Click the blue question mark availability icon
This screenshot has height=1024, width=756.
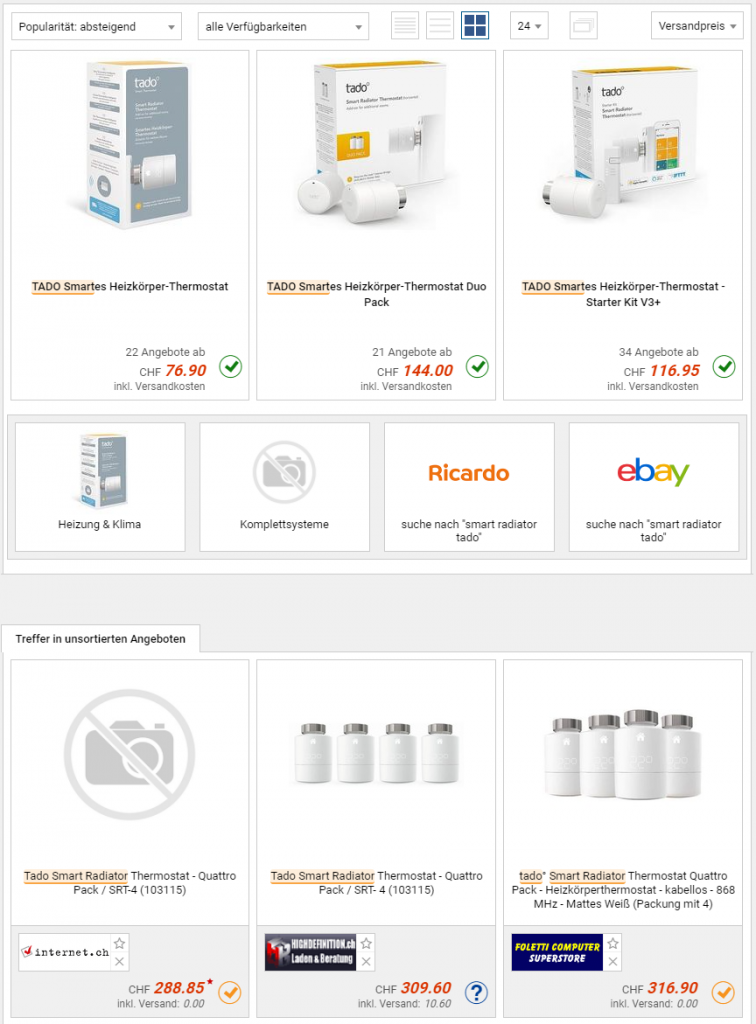click(x=477, y=993)
